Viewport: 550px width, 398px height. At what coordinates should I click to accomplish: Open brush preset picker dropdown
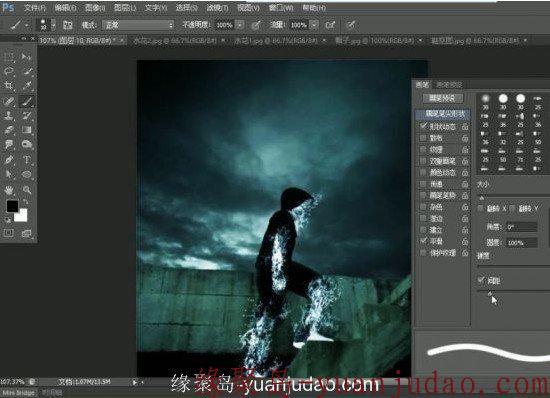pyautogui.click(x=54, y=25)
